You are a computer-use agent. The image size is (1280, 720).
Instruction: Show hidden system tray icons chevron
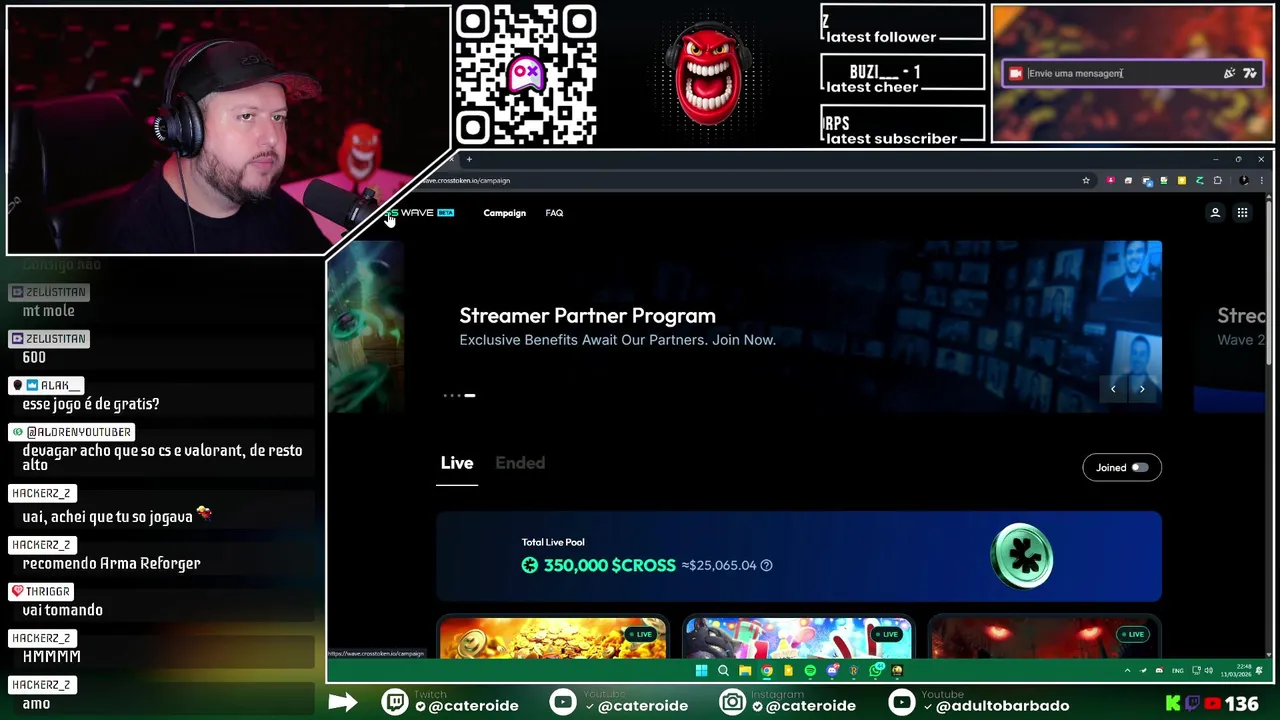[1127, 670]
